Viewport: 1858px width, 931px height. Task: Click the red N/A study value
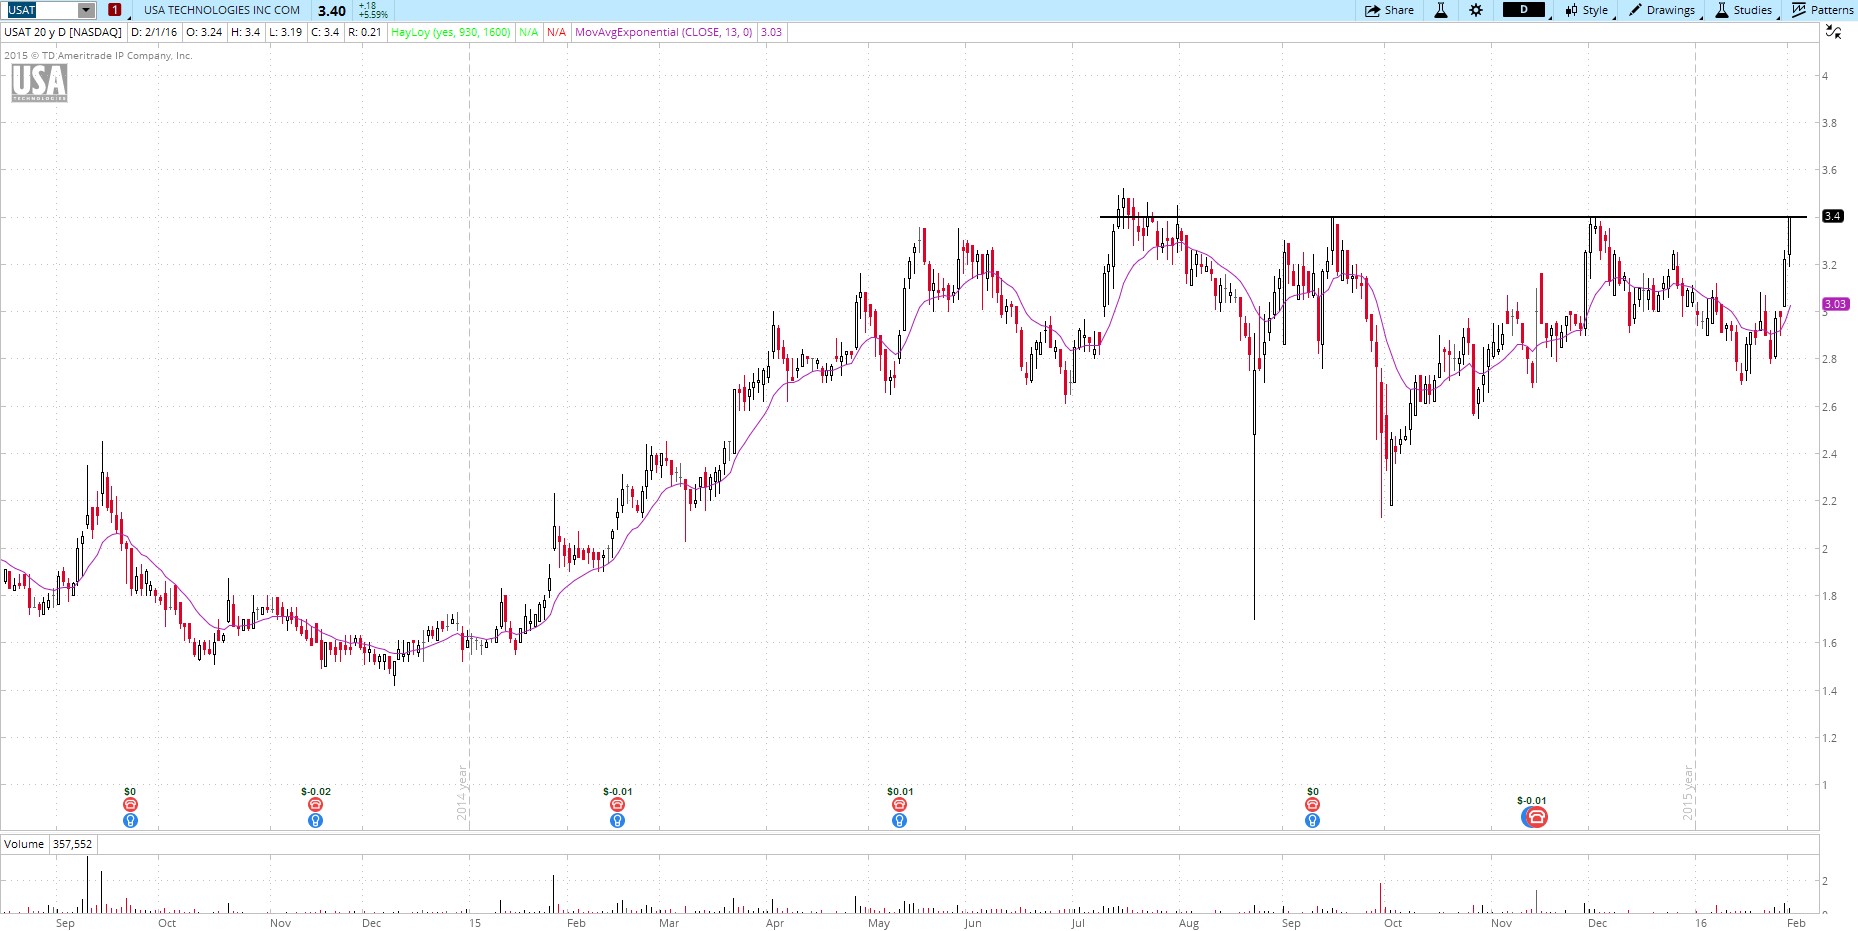pos(556,32)
